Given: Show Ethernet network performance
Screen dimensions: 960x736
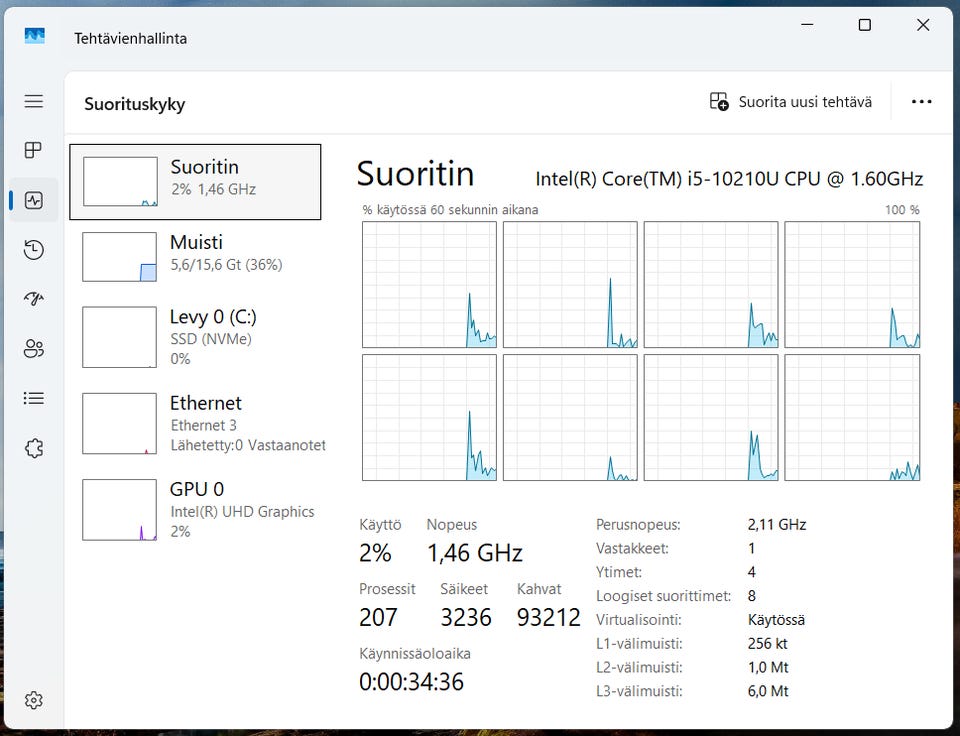Looking at the screenshot, I should pyautogui.click(x=195, y=423).
